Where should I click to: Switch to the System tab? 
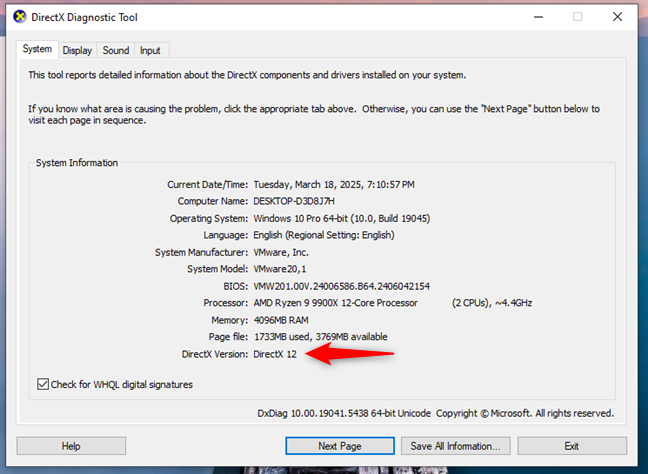[37, 49]
